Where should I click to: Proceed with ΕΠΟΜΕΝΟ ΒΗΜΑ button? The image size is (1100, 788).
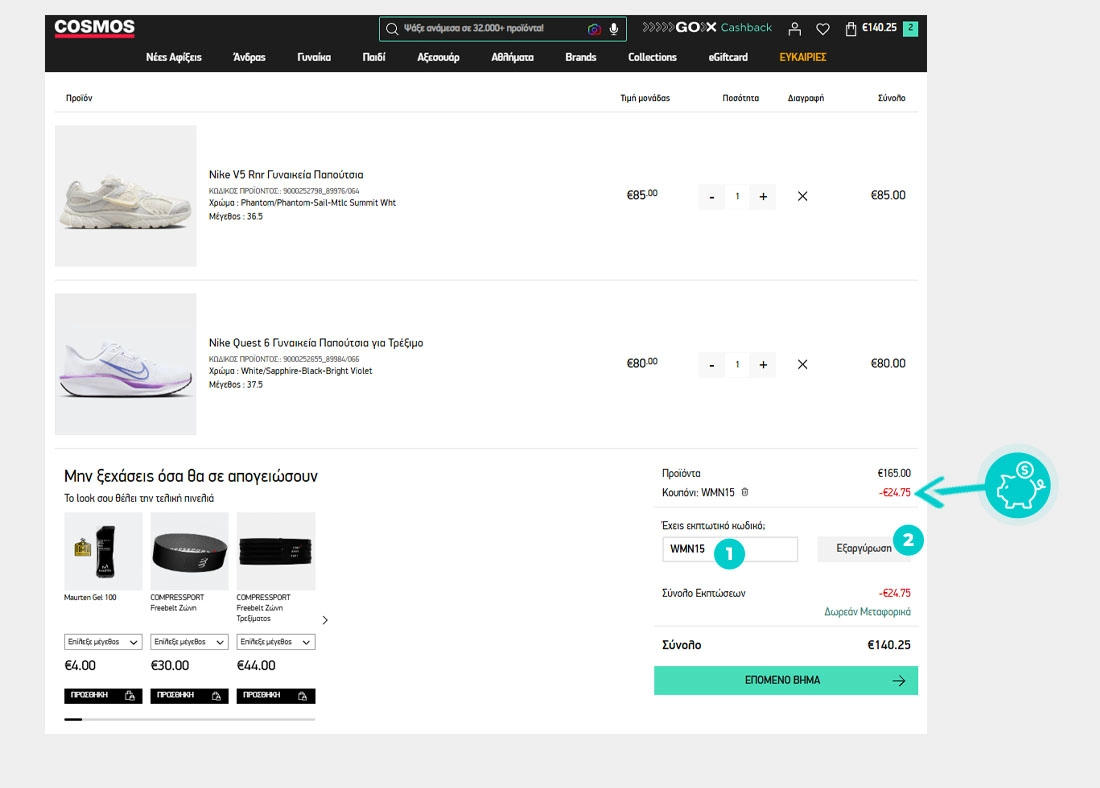(786, 681)
